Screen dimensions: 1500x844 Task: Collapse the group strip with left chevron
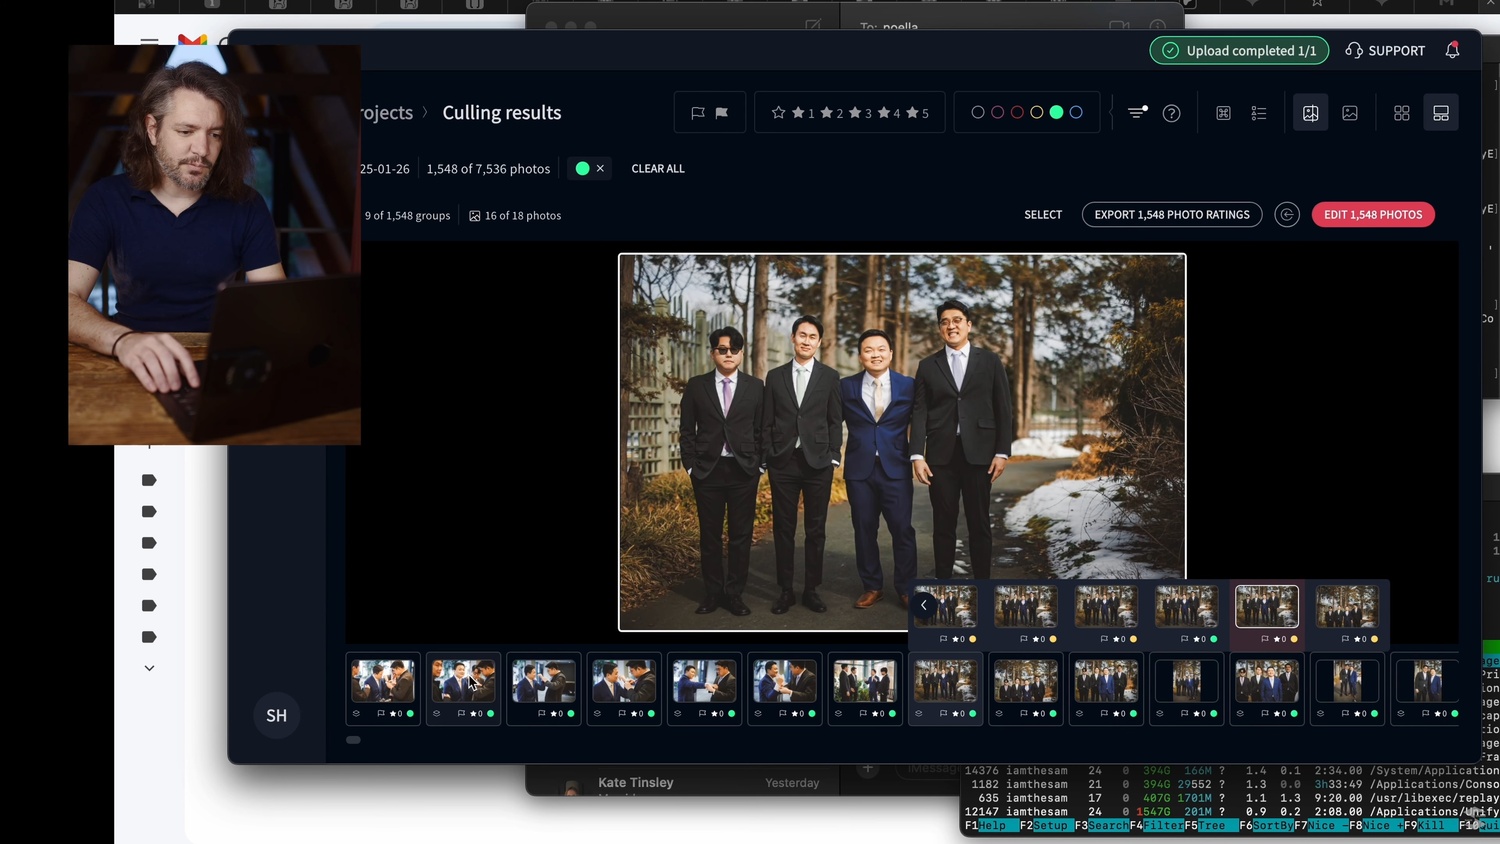point(924,605)
